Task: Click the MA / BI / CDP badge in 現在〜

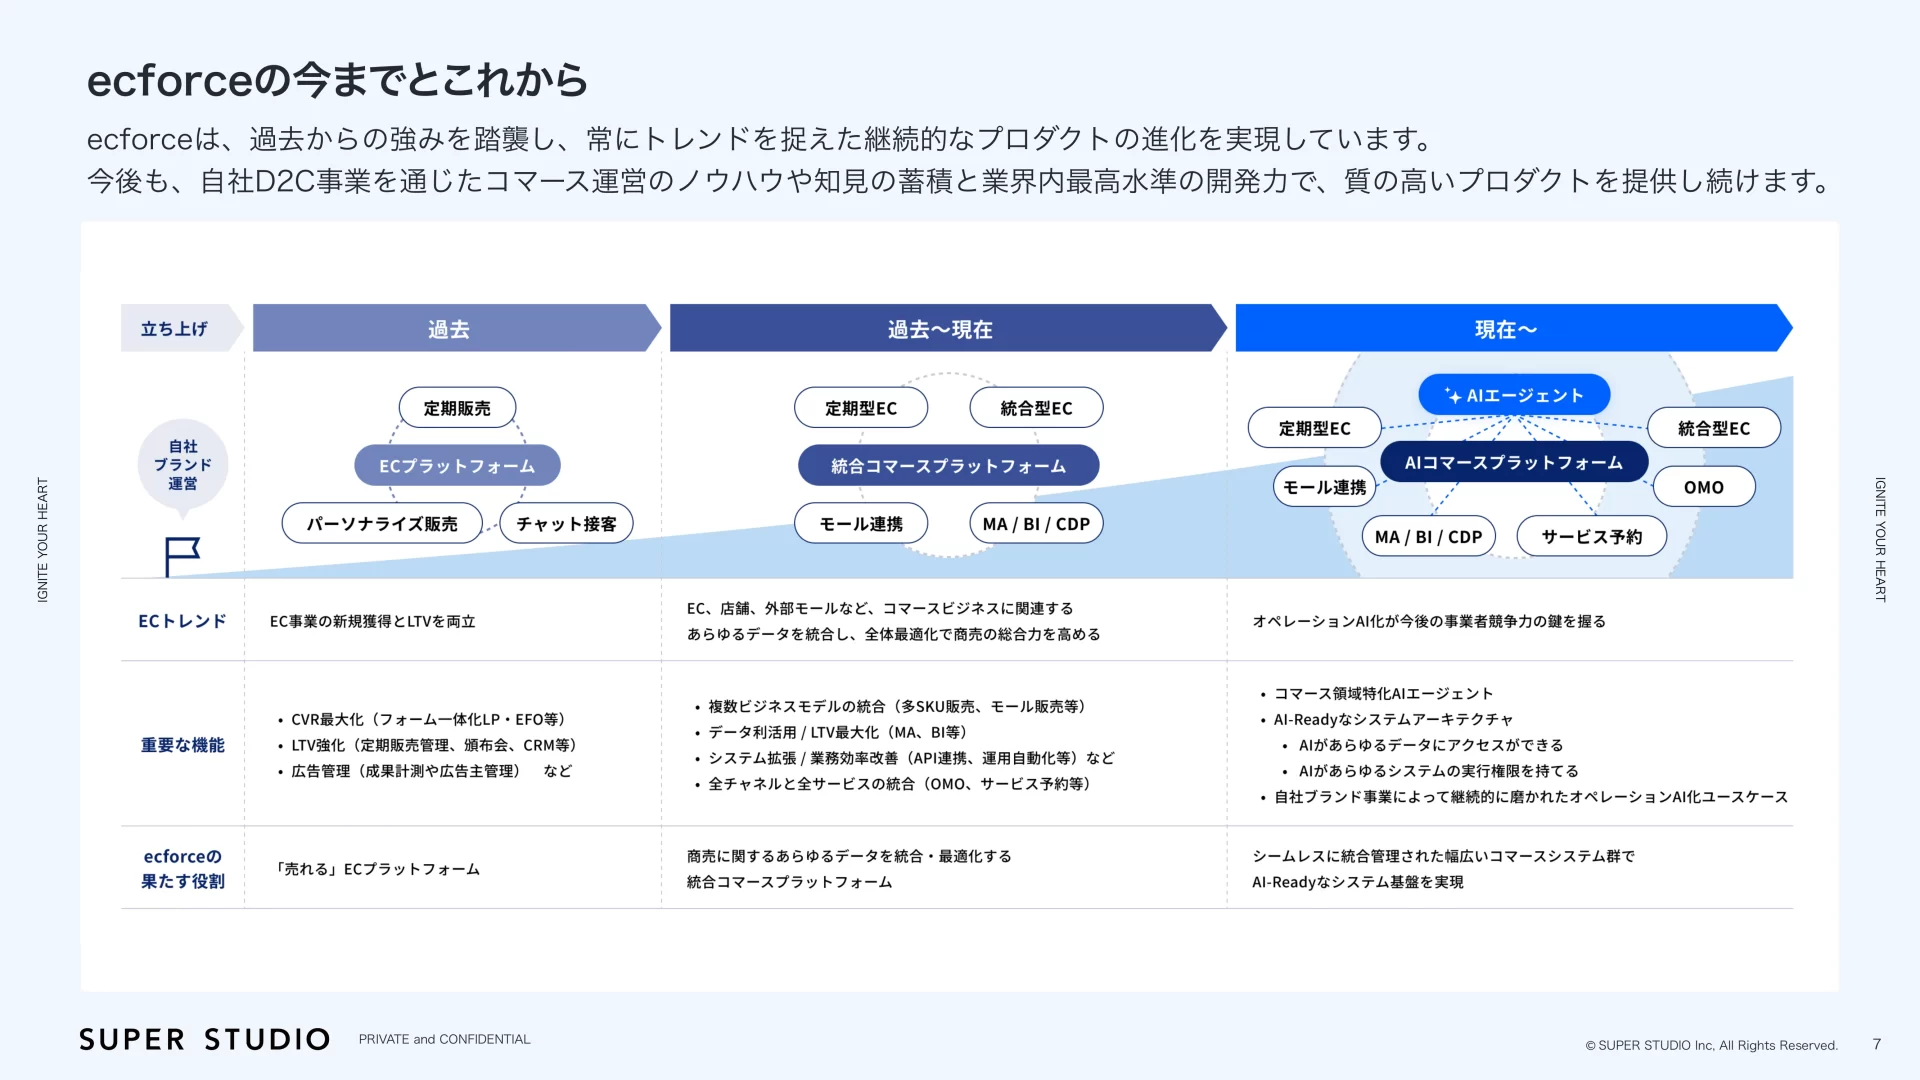Action: (1428, 536)
